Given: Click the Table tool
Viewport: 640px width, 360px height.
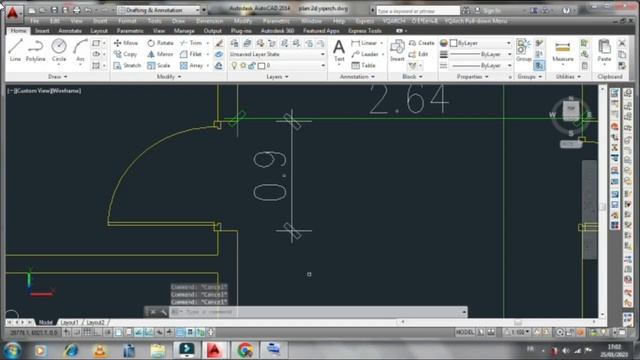Looking at the screenshot, I should tap(363, 65).
